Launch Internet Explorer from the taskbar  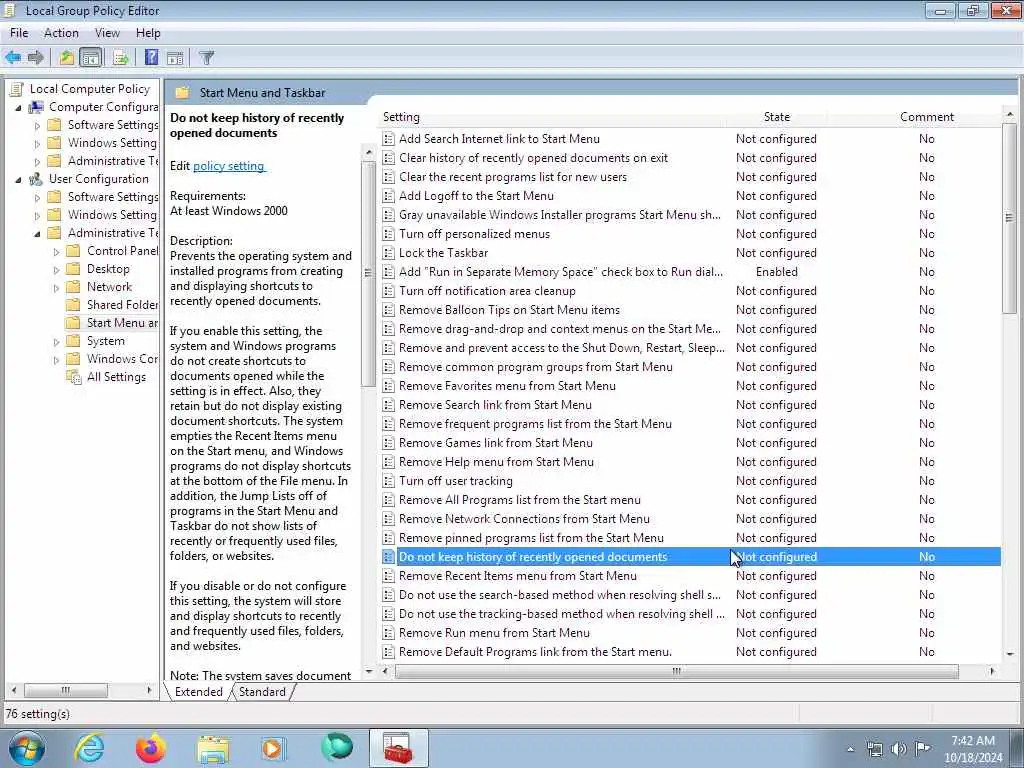click(89, 748)
